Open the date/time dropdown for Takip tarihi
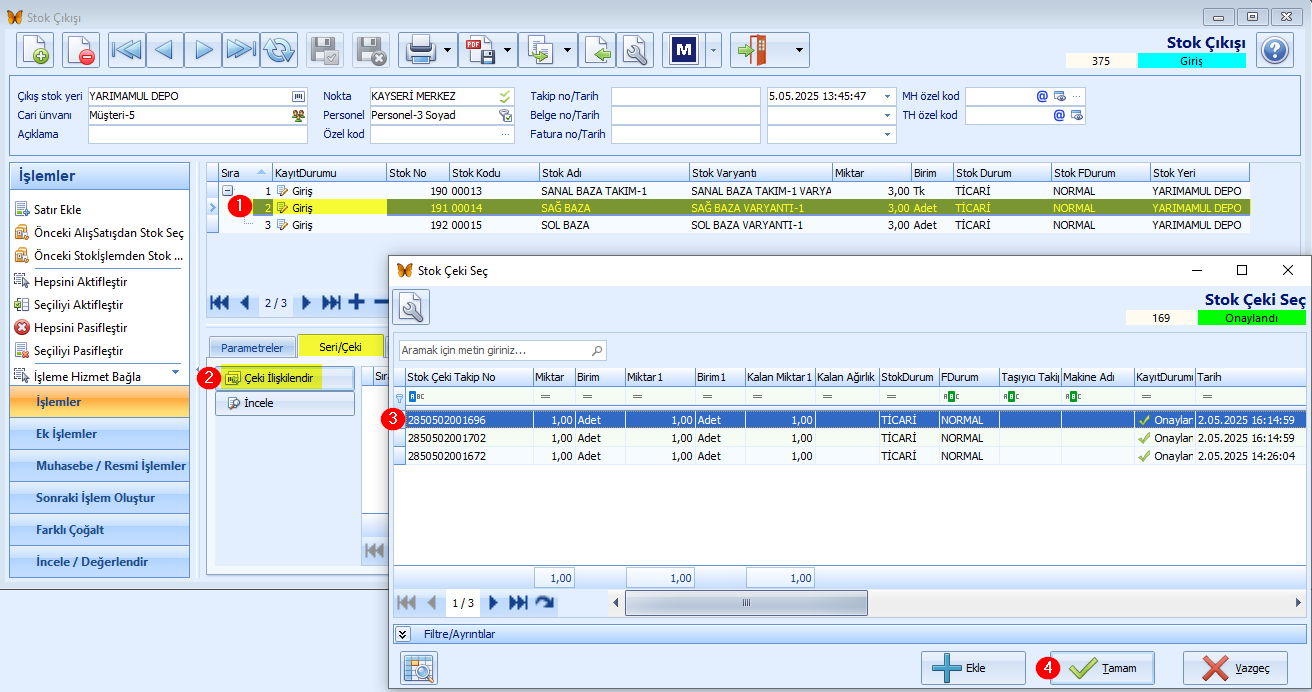 click(x=887, y=96)
